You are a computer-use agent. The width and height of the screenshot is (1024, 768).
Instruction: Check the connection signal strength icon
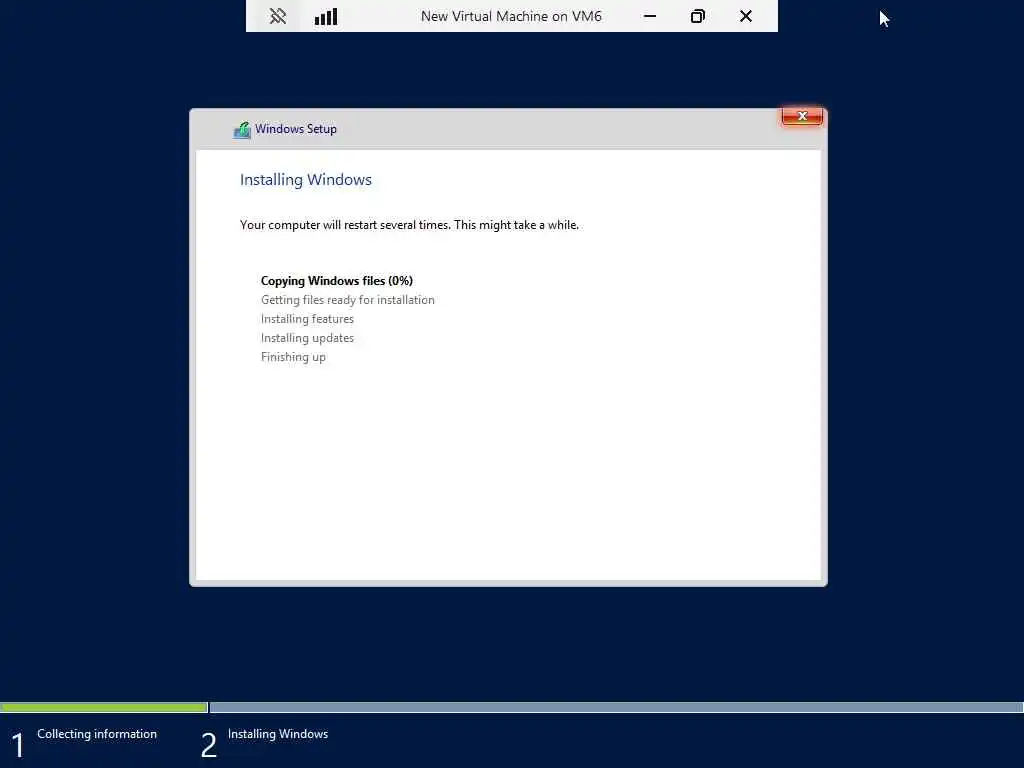[326, 16]
